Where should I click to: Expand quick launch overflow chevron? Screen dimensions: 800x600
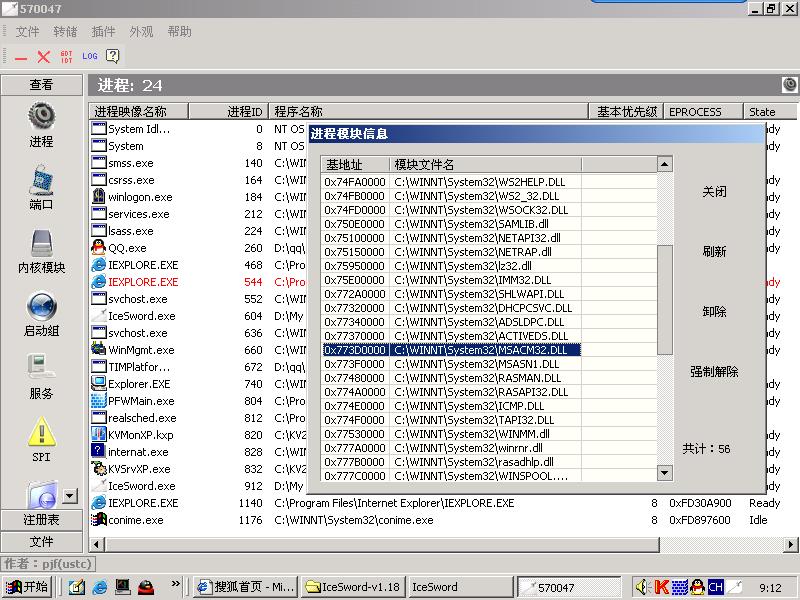(x=176, y=584)
